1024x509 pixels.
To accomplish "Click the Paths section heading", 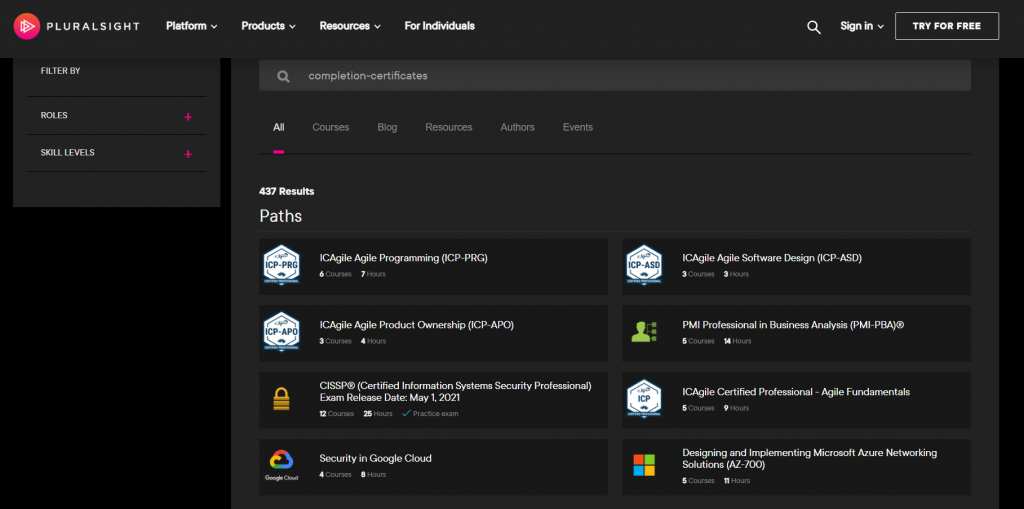I will 281,216.
